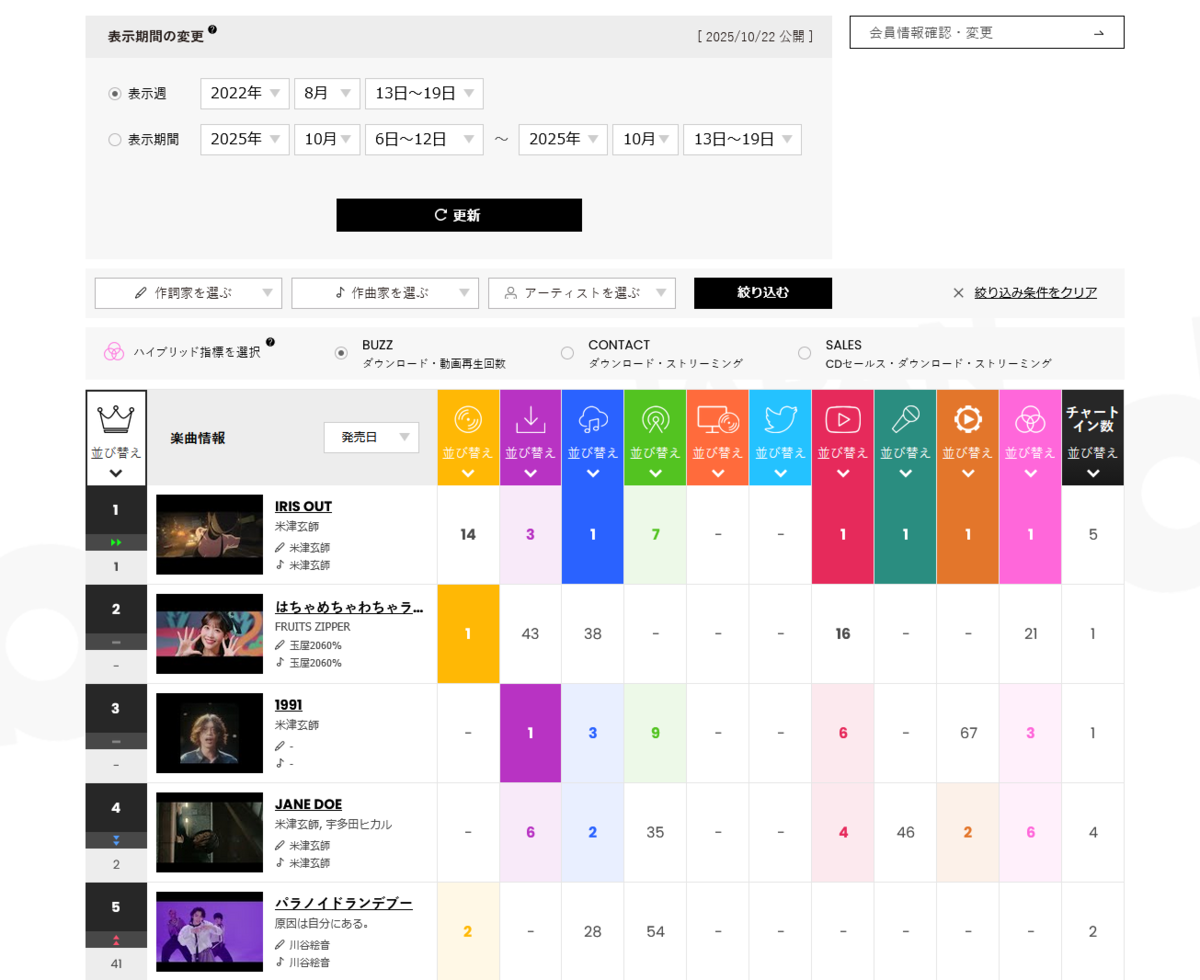
Task: Click help icon beside 表示期間の変更
Action: coord(212,30)
